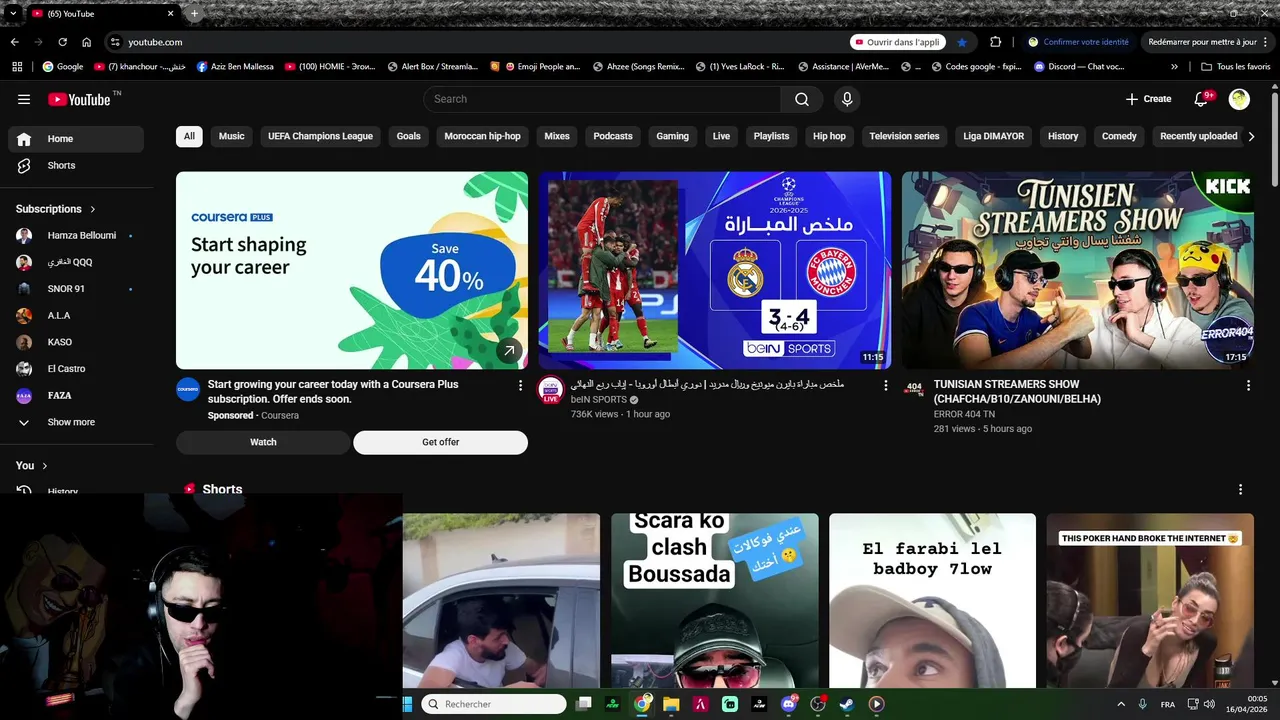Reload the page

coord(62,42)
